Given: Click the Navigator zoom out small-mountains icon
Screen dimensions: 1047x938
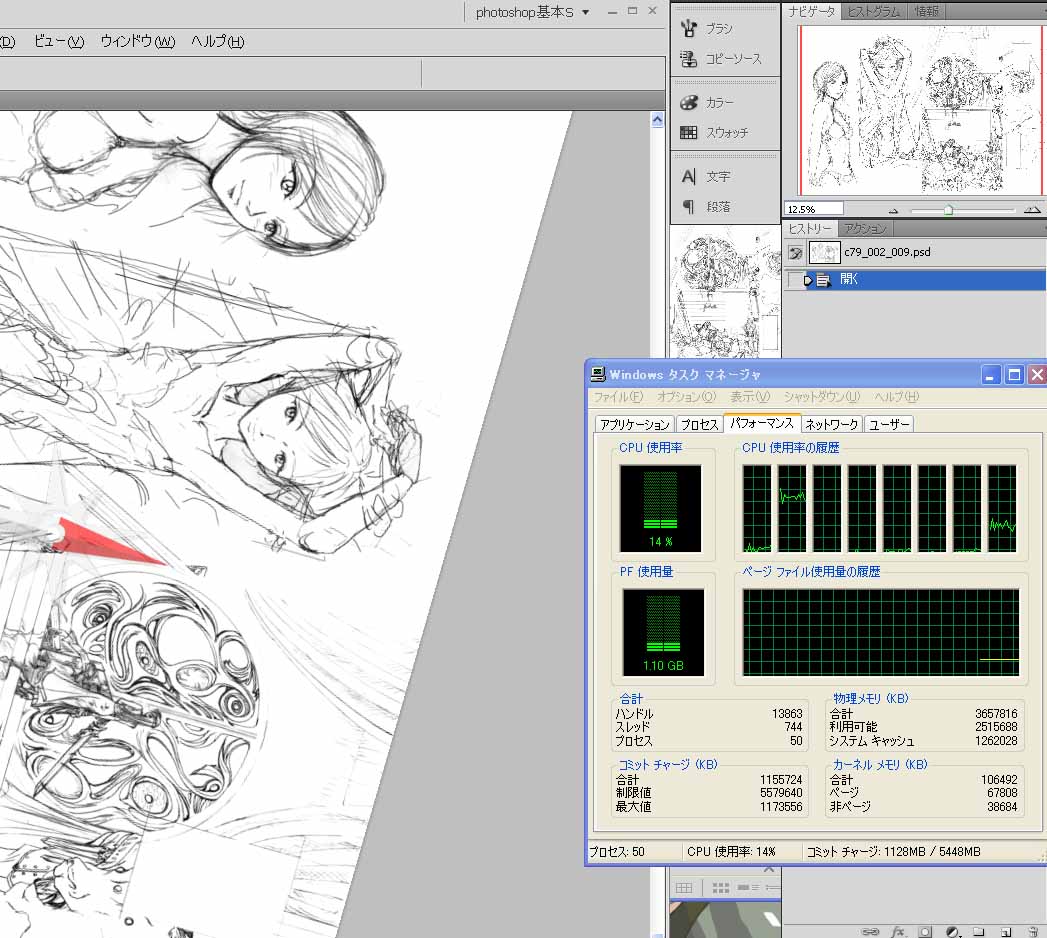Looking at the screenshot, I should (893, 210).
